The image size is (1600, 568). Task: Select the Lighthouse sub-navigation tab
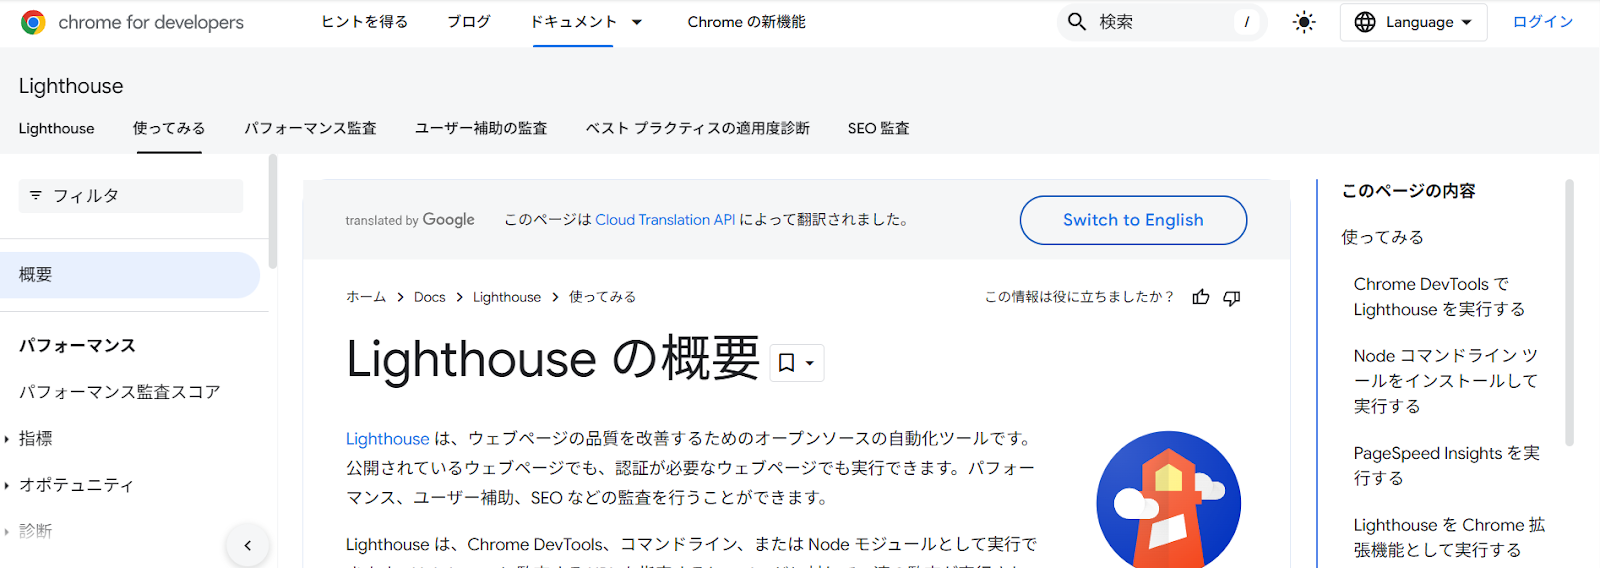[x=57, y=128]
